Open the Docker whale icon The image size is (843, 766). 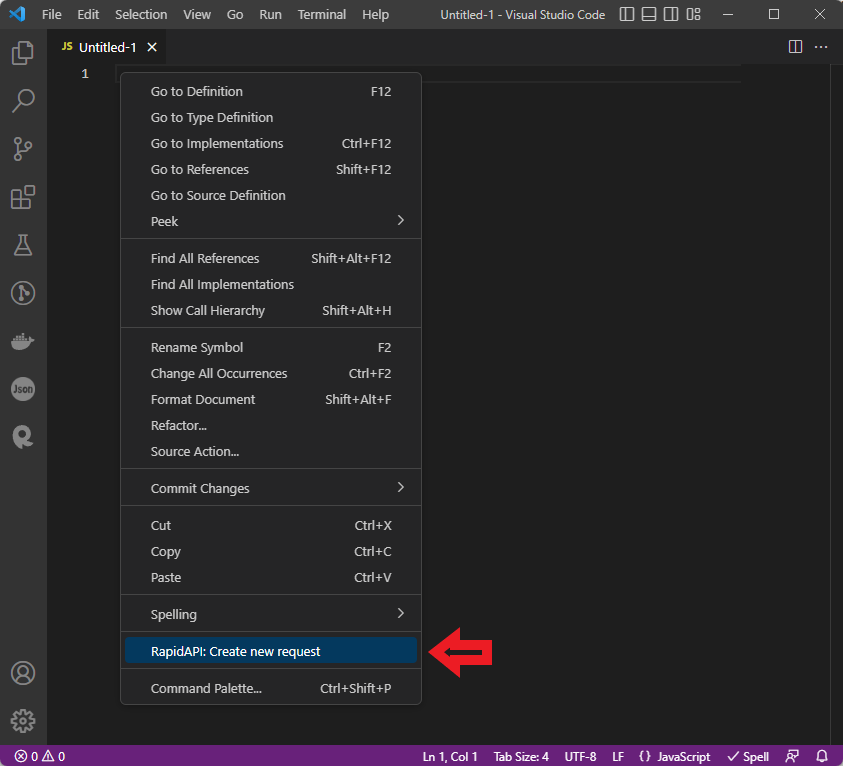coord(23,341)
